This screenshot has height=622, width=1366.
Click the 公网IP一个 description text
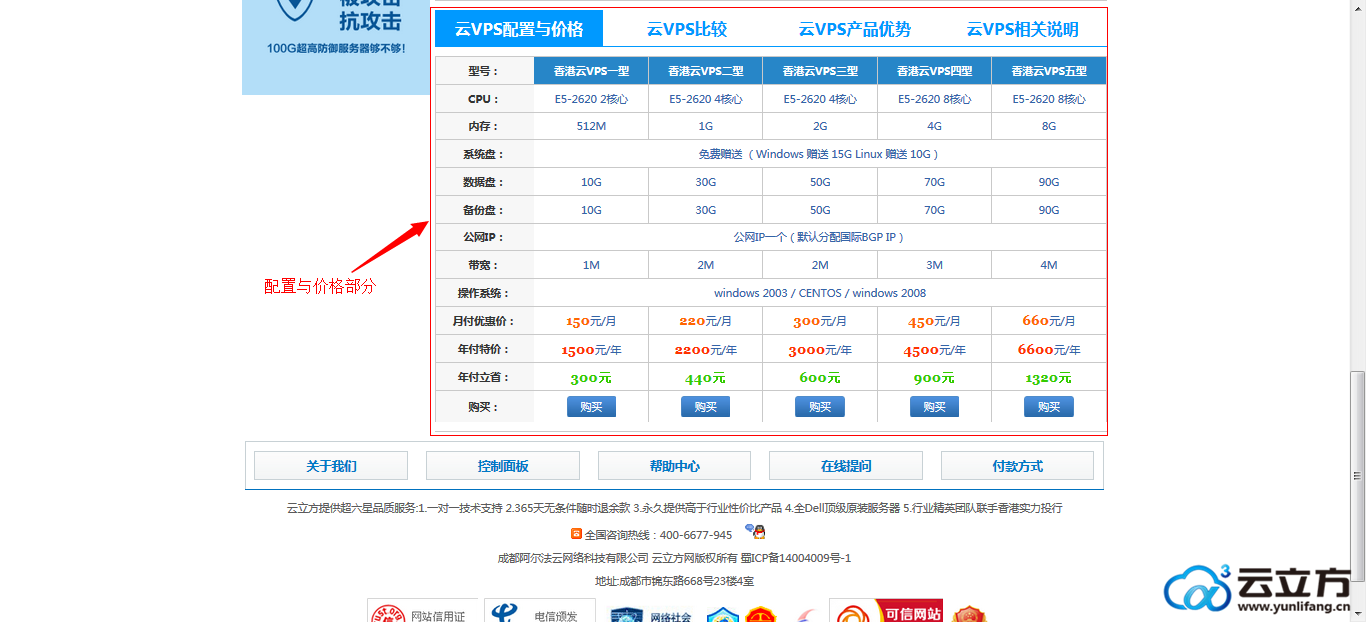[x=819, y=237]
